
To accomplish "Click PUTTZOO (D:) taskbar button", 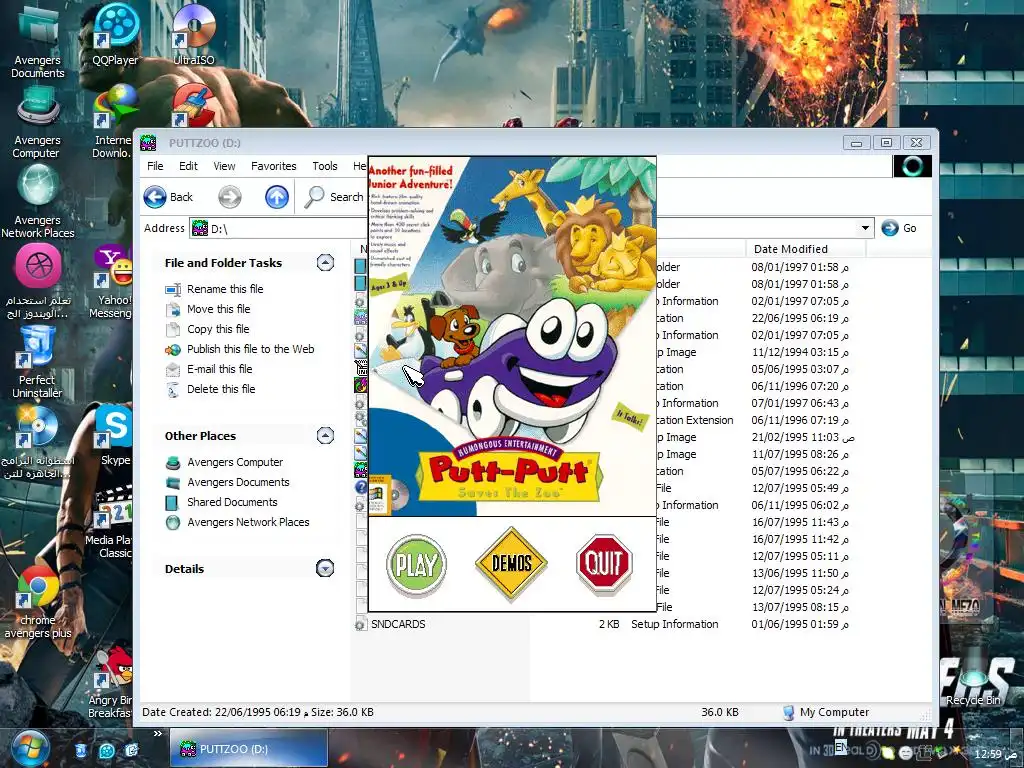I will [249, 749].
